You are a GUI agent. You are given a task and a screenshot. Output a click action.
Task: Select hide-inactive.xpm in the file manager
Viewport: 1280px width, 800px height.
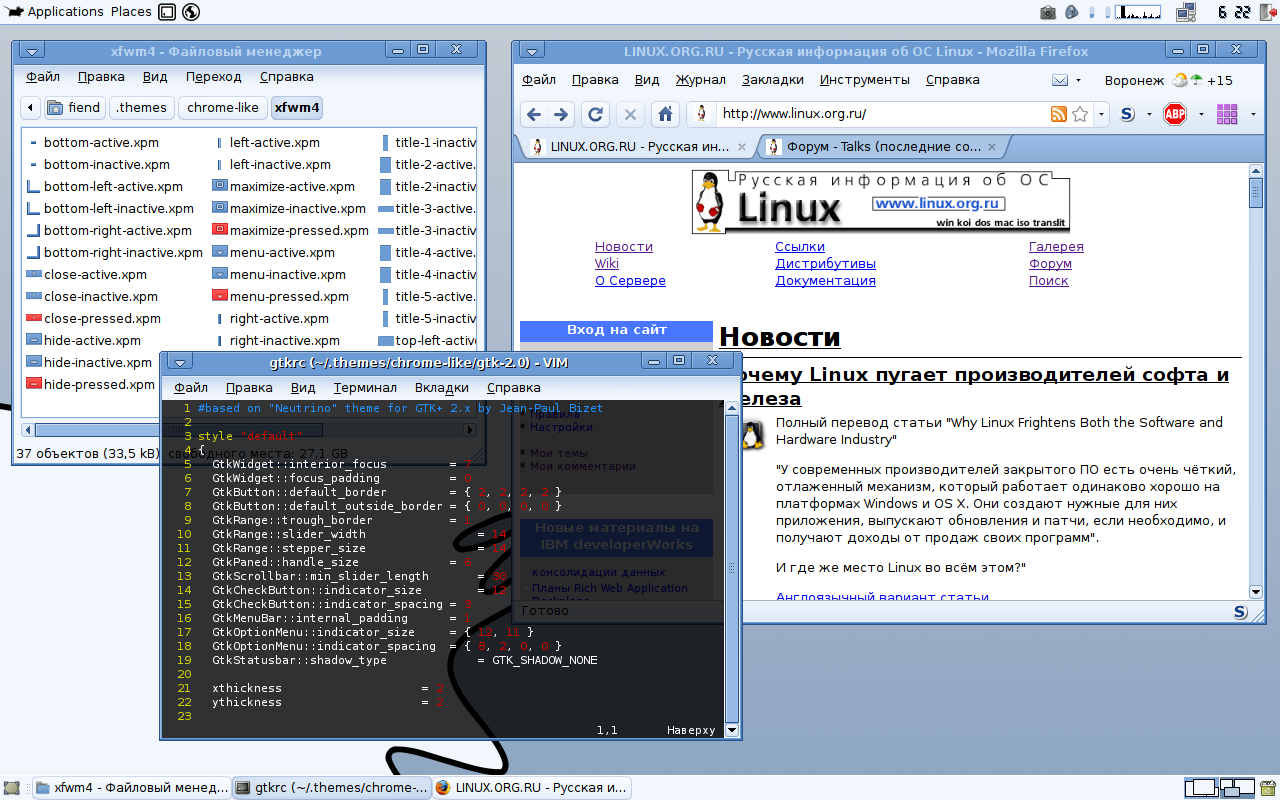pos(89,362)
